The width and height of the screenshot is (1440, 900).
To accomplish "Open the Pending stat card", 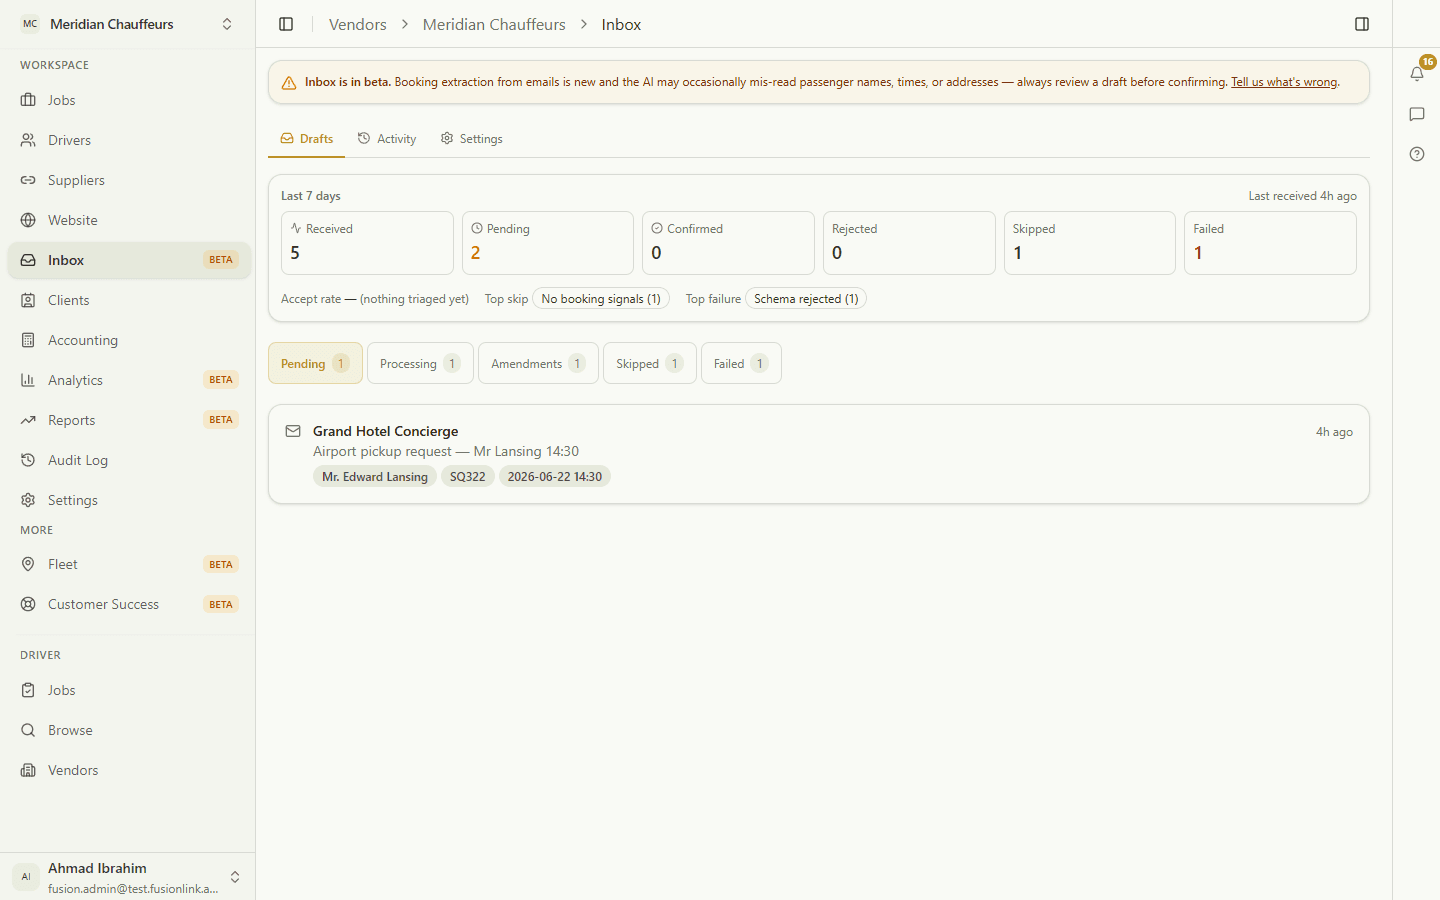I will coord(548,243).
